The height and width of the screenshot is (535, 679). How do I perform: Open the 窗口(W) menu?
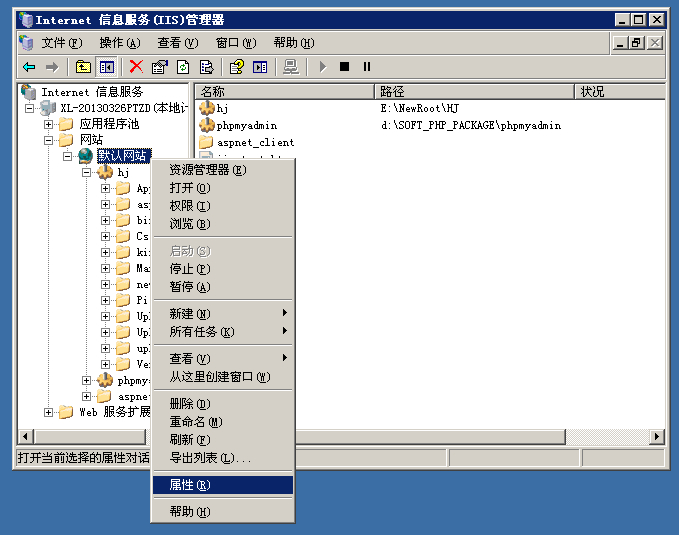click(x=236, y=43)
